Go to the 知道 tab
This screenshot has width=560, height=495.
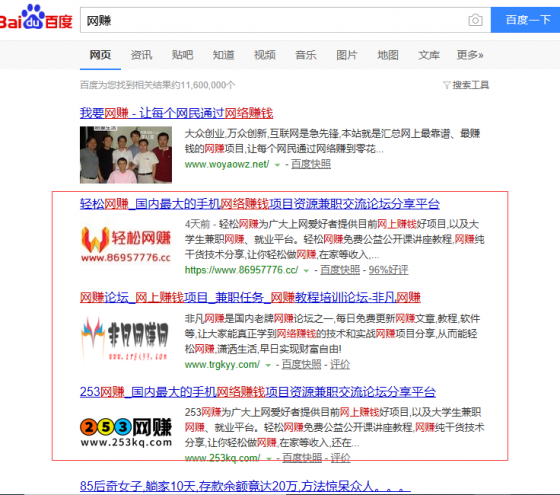click(224, 55)
